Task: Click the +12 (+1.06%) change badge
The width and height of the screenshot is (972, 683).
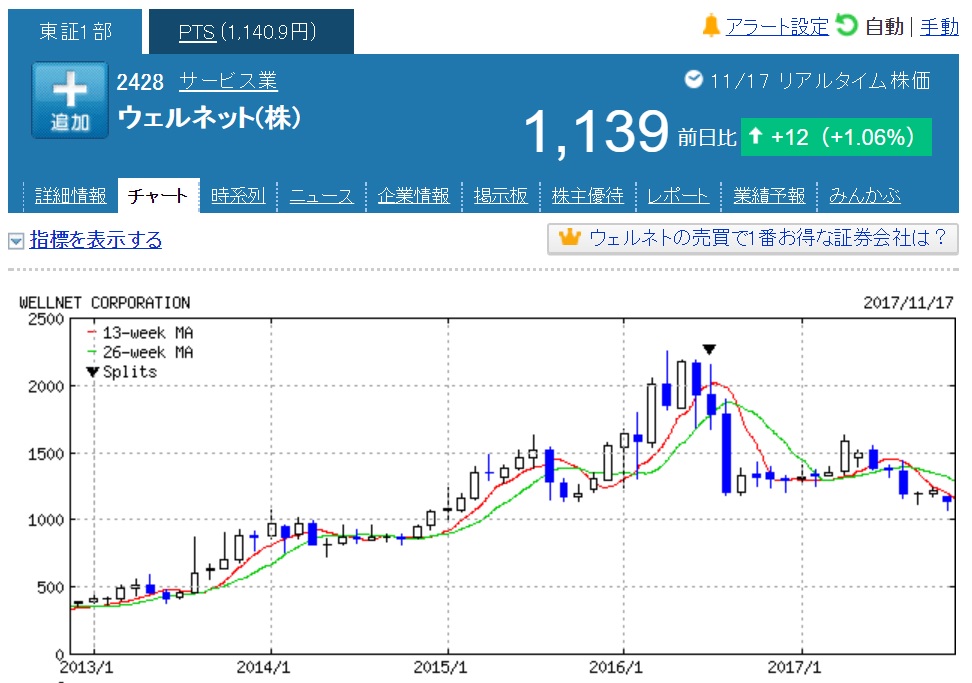Action: click(x=836, y=137)
